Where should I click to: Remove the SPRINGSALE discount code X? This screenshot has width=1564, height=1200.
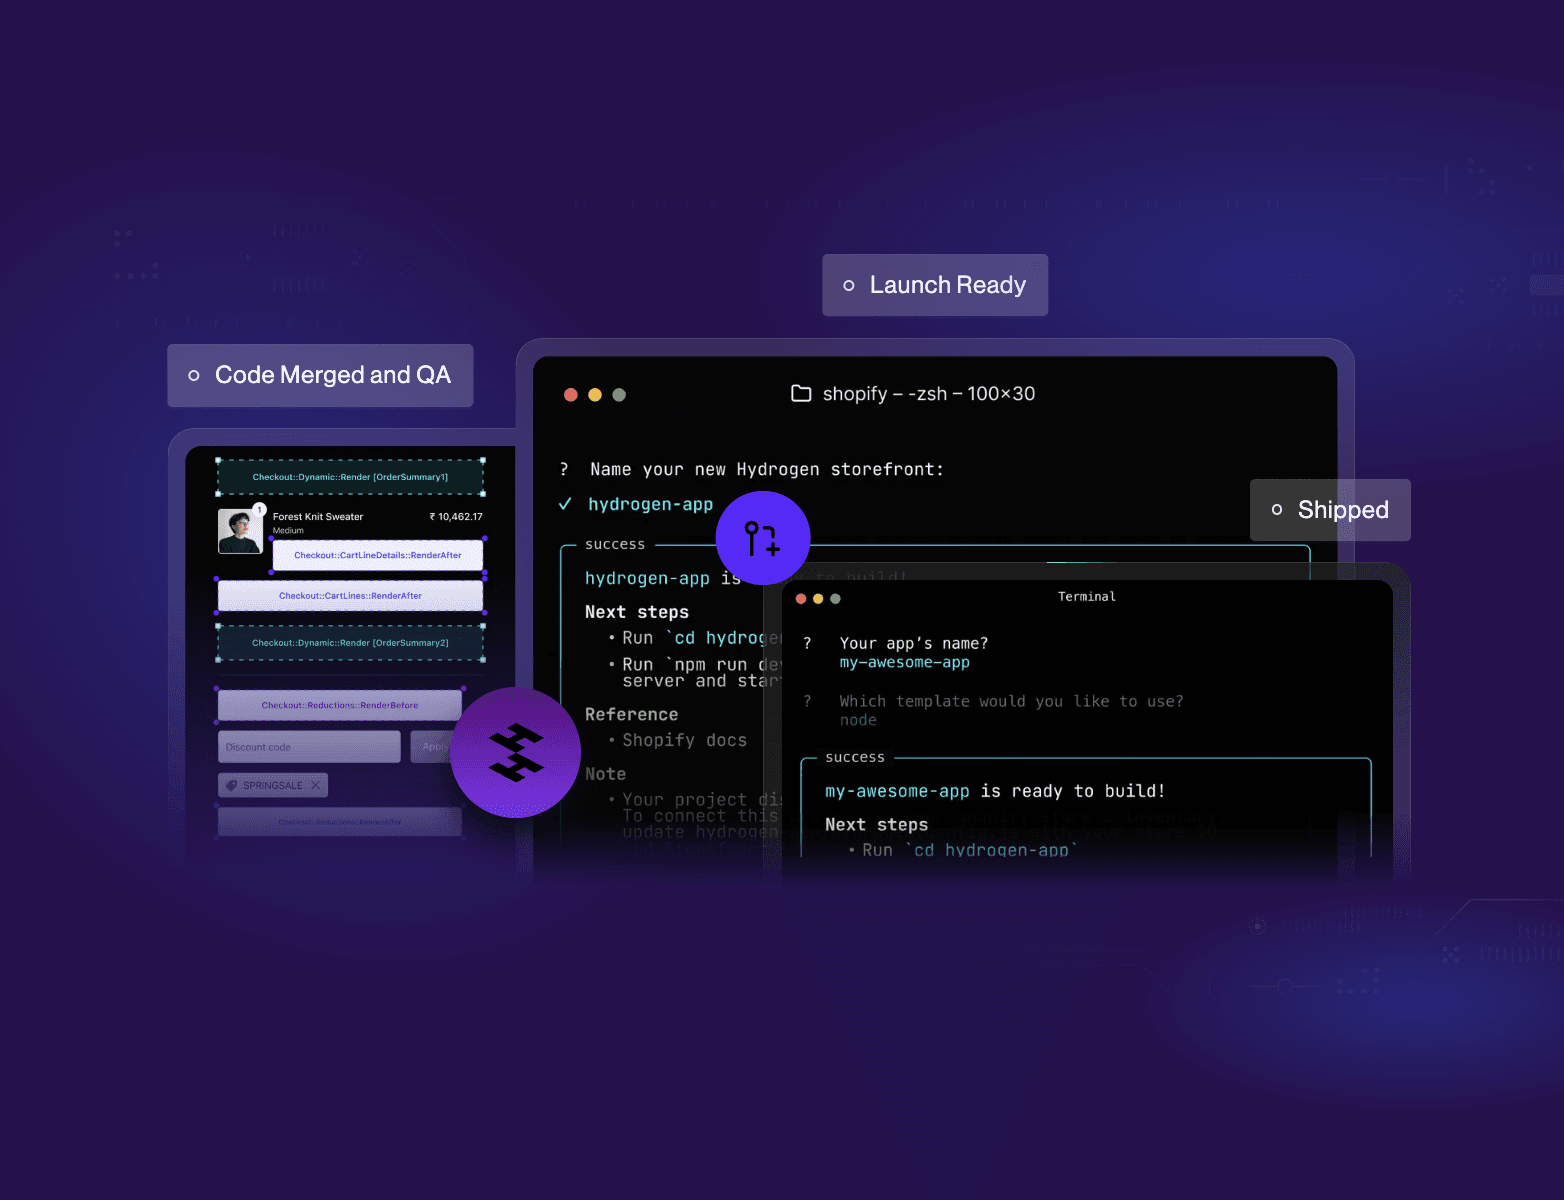point(315,785)
